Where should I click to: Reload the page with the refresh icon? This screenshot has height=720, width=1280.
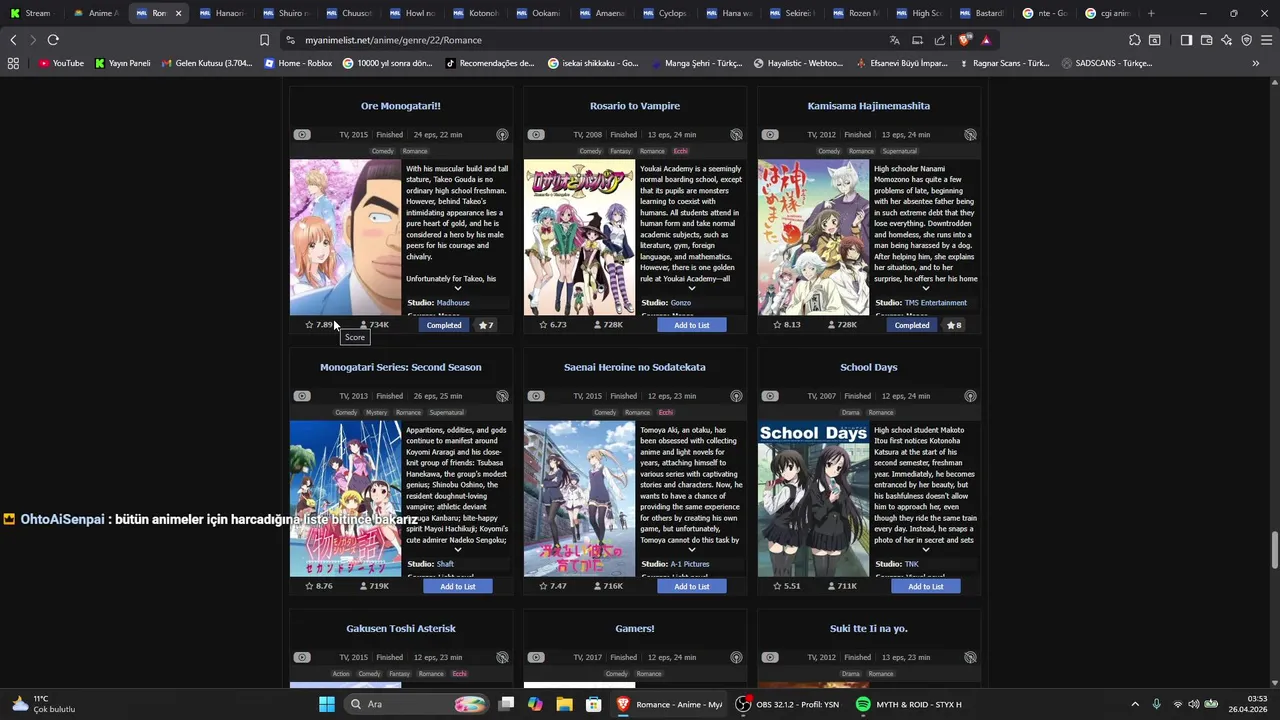pyautogui.click(x=53, y=40)
